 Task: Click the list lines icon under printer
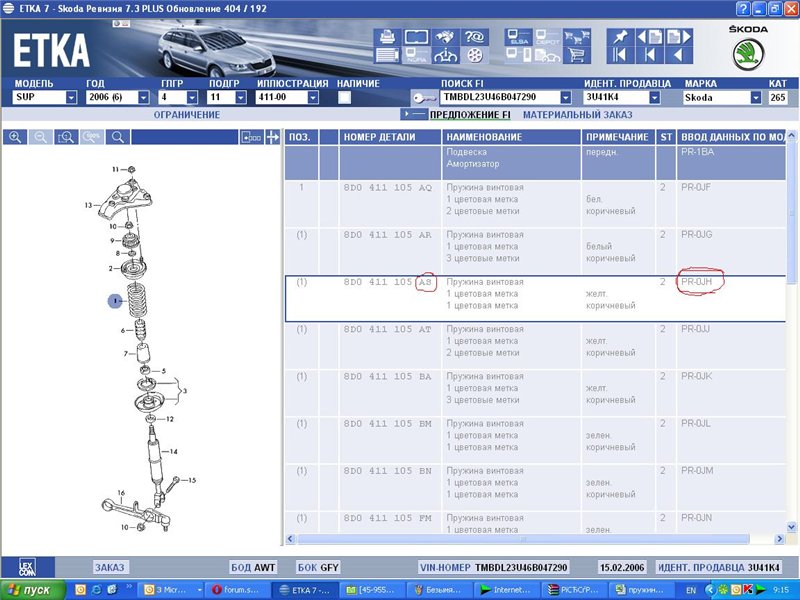(x=387, y=55)
